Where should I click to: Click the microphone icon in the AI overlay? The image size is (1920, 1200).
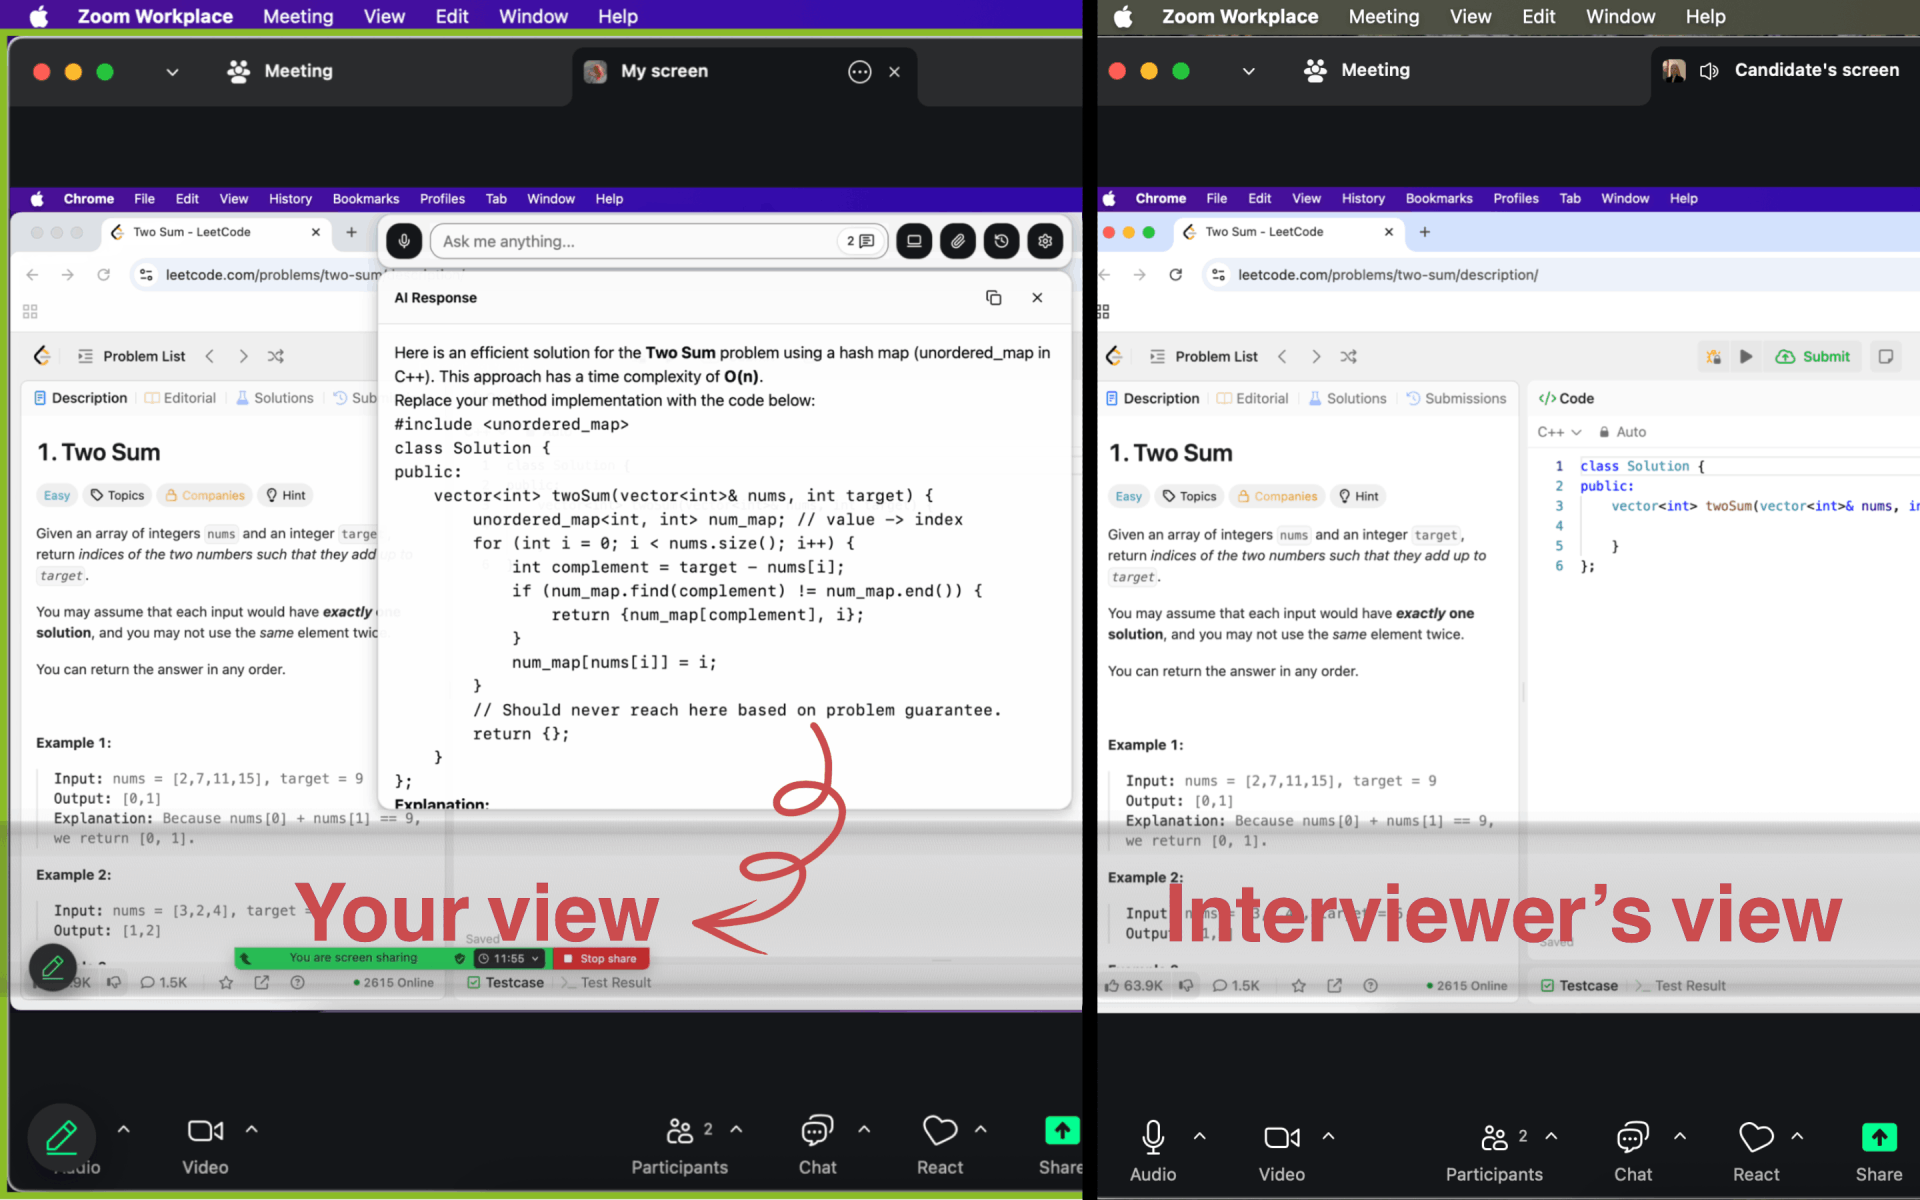(x=404, y=241)
